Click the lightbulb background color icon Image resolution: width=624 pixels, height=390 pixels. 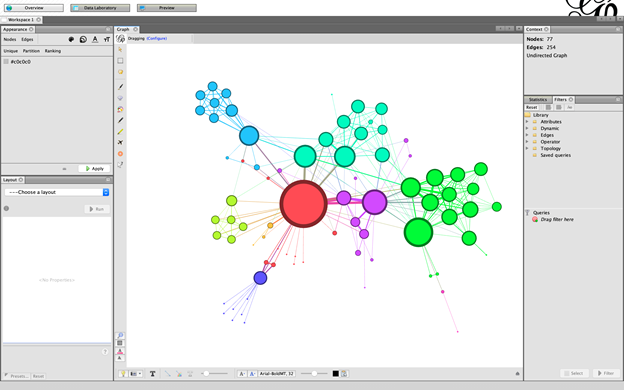point(123,374)
